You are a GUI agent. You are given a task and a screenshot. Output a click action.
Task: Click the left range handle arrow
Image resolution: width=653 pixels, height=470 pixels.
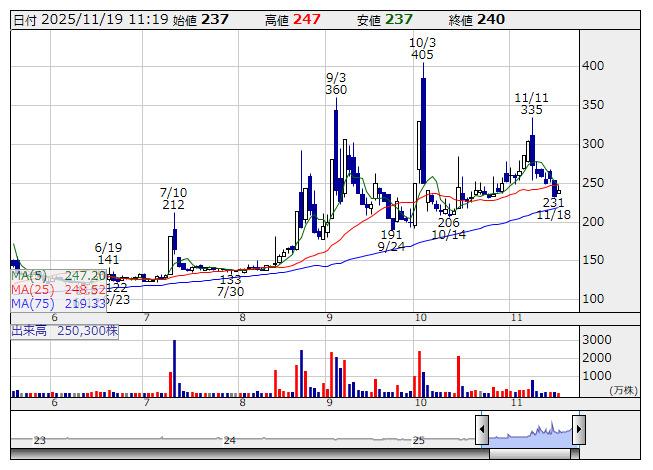pyautogui.click(x=482, y=432)
